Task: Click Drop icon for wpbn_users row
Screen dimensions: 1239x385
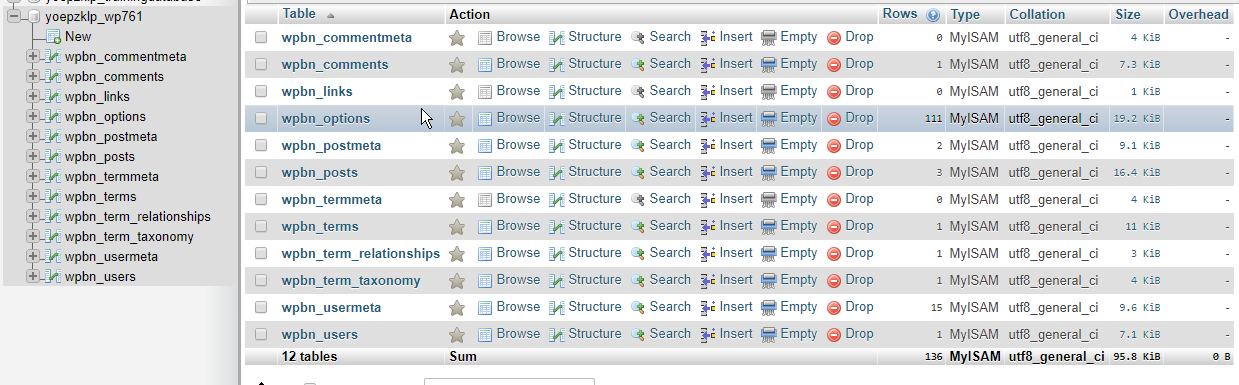Action: (x=834, y=335)
